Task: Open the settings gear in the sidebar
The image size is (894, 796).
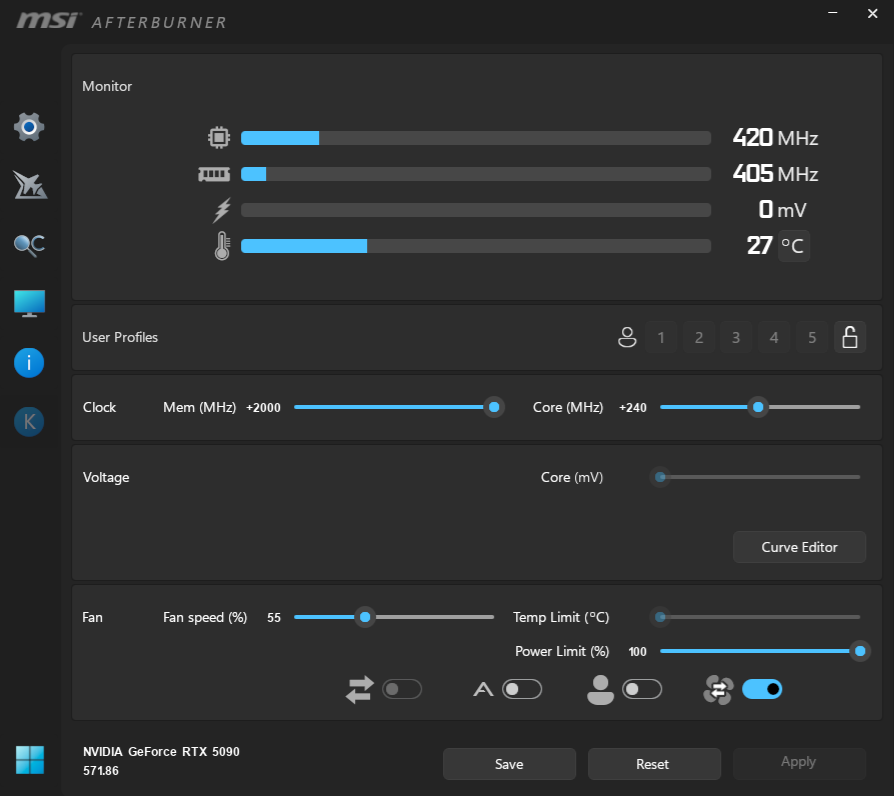Action: (x=29, y=127)
